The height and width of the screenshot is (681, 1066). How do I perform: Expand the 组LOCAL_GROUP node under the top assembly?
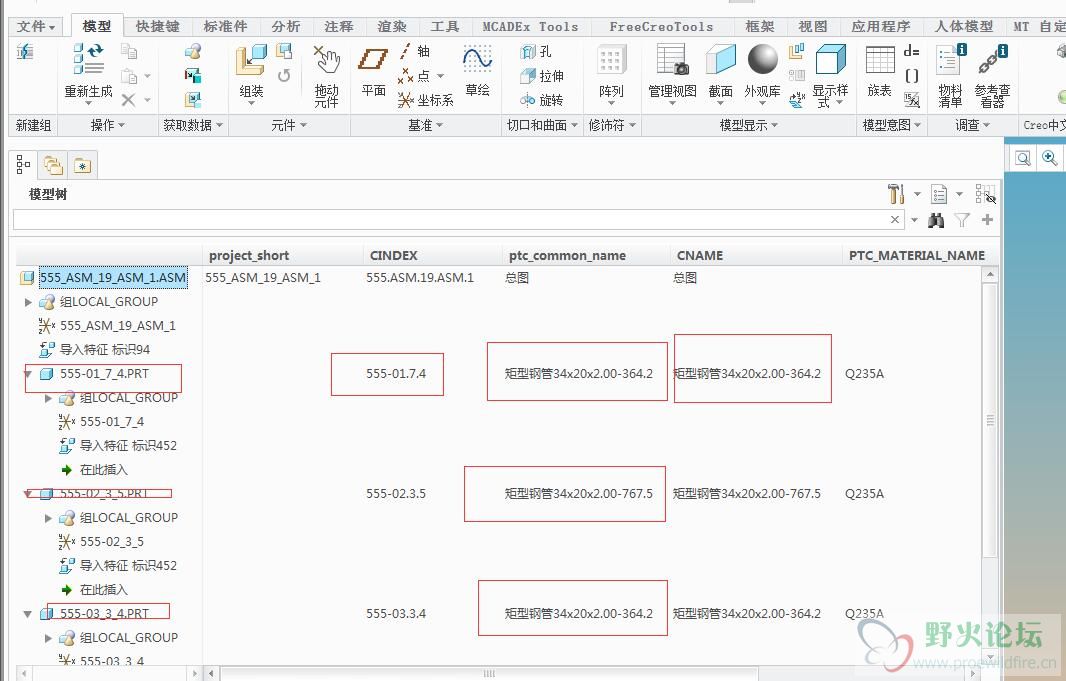tap(28, 302)
